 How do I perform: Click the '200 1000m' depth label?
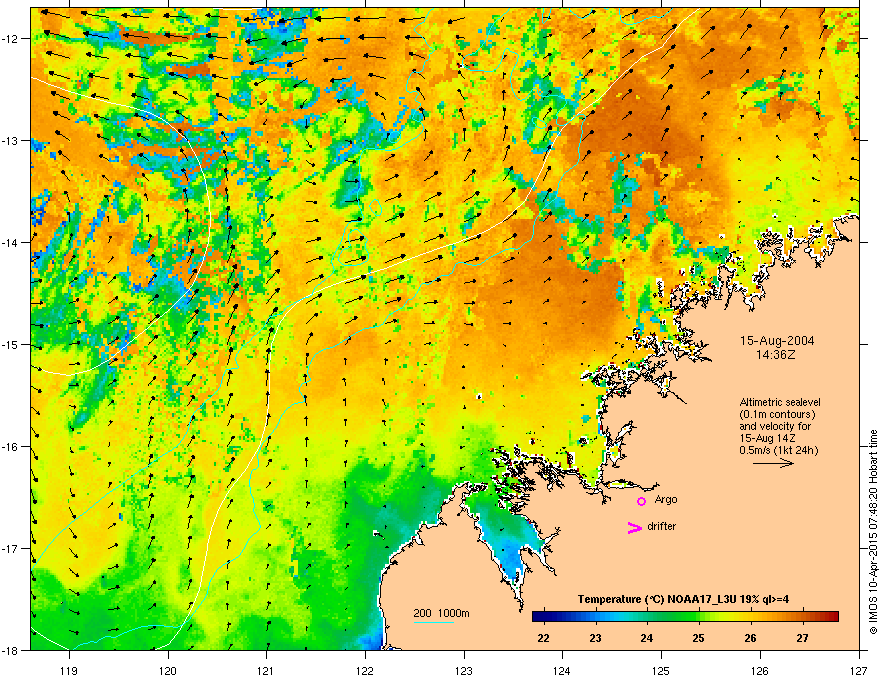(x=441, y=613)
